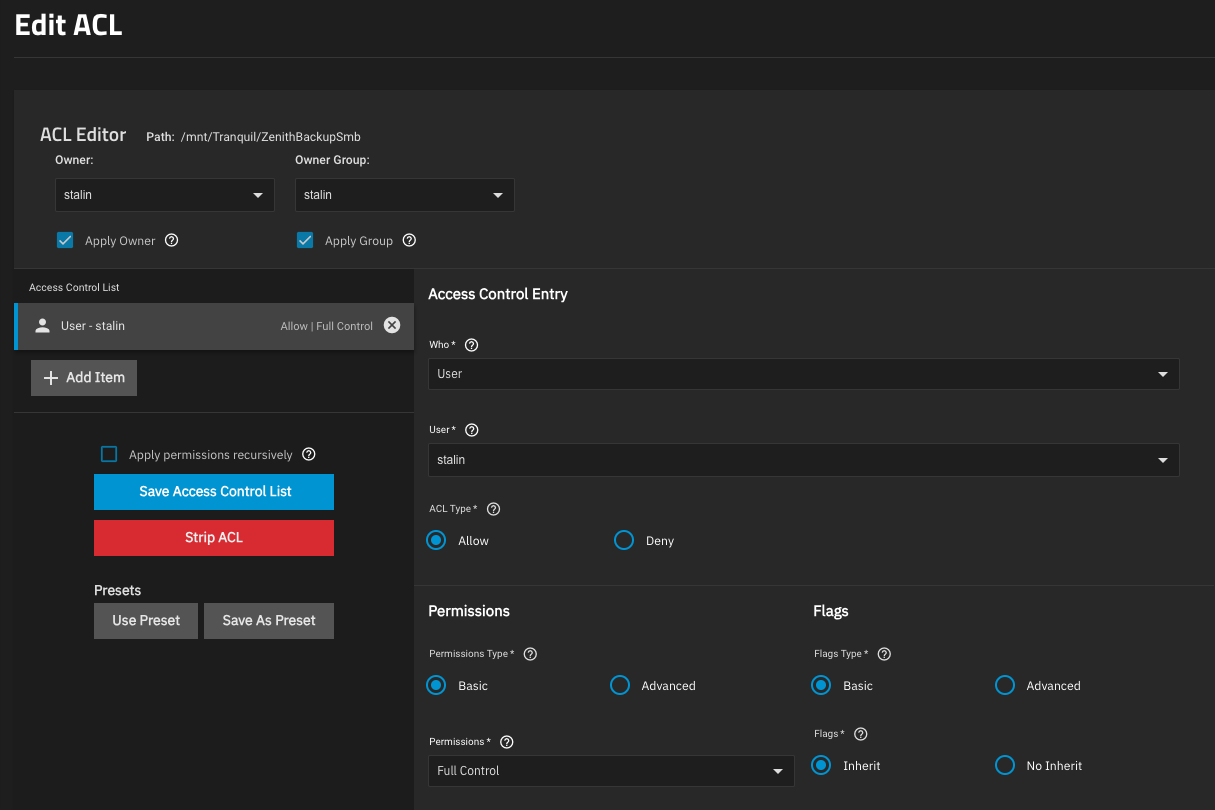Expand the Owner Group dropdown
Viewport: 1215px width, 810px height.
pyautogui.click(x=404, y=195)
